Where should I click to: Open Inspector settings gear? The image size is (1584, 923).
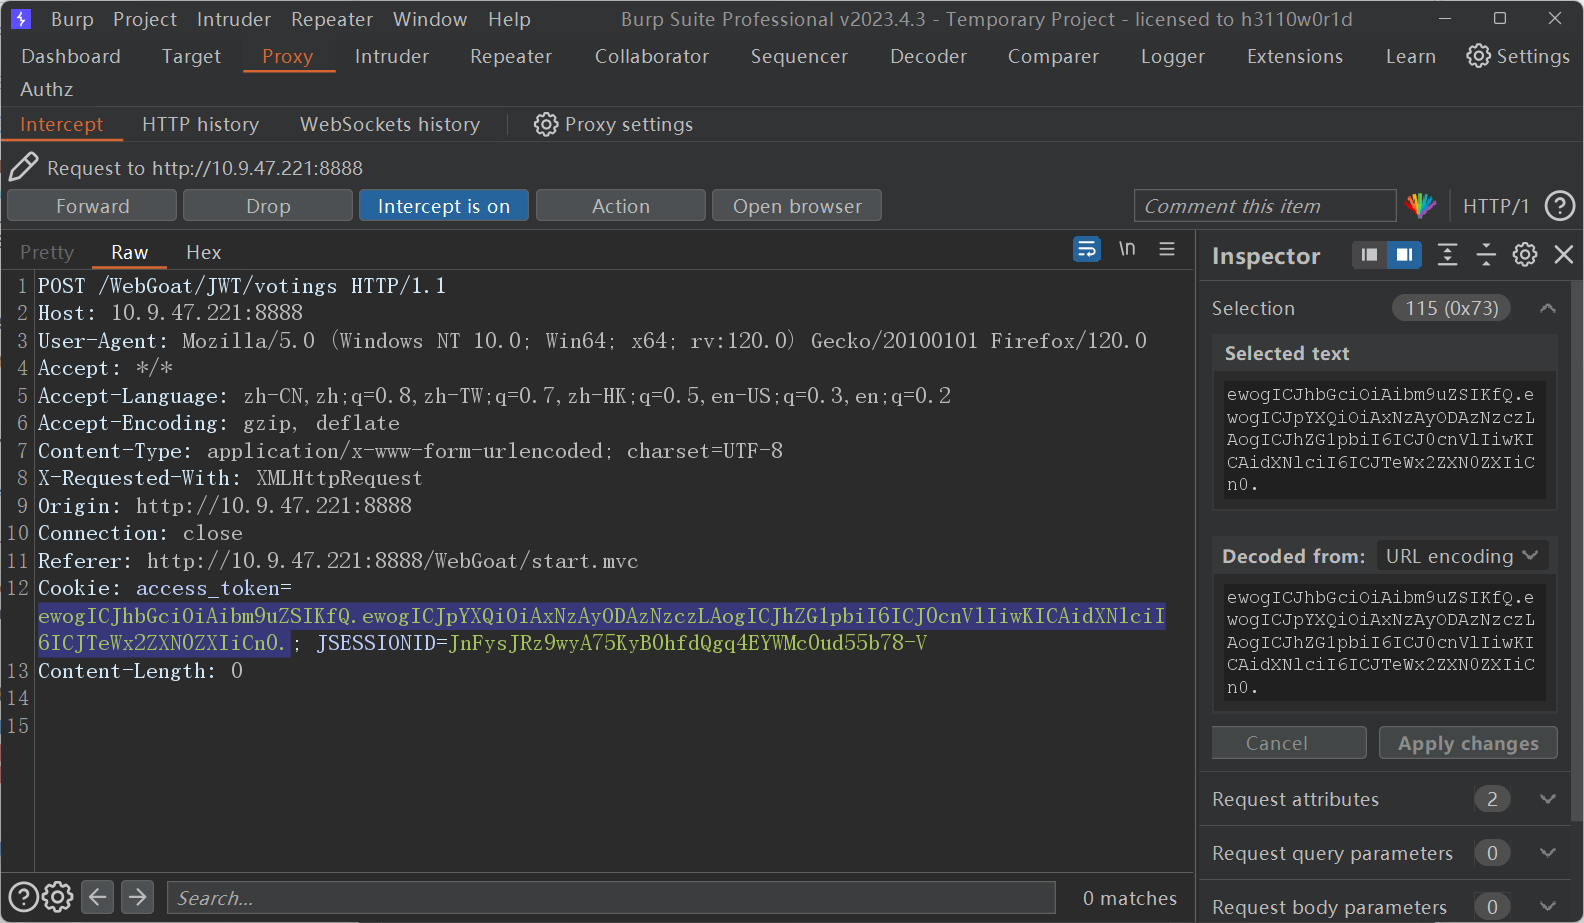[1525, 255]
